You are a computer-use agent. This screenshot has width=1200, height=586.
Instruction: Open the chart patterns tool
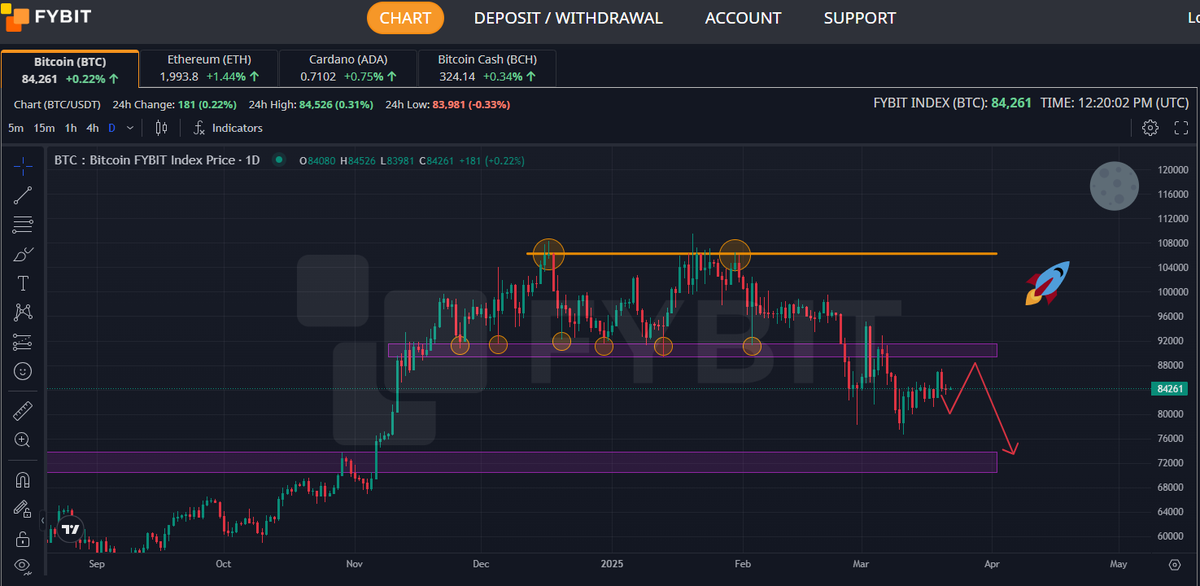(x=23, y=313)
